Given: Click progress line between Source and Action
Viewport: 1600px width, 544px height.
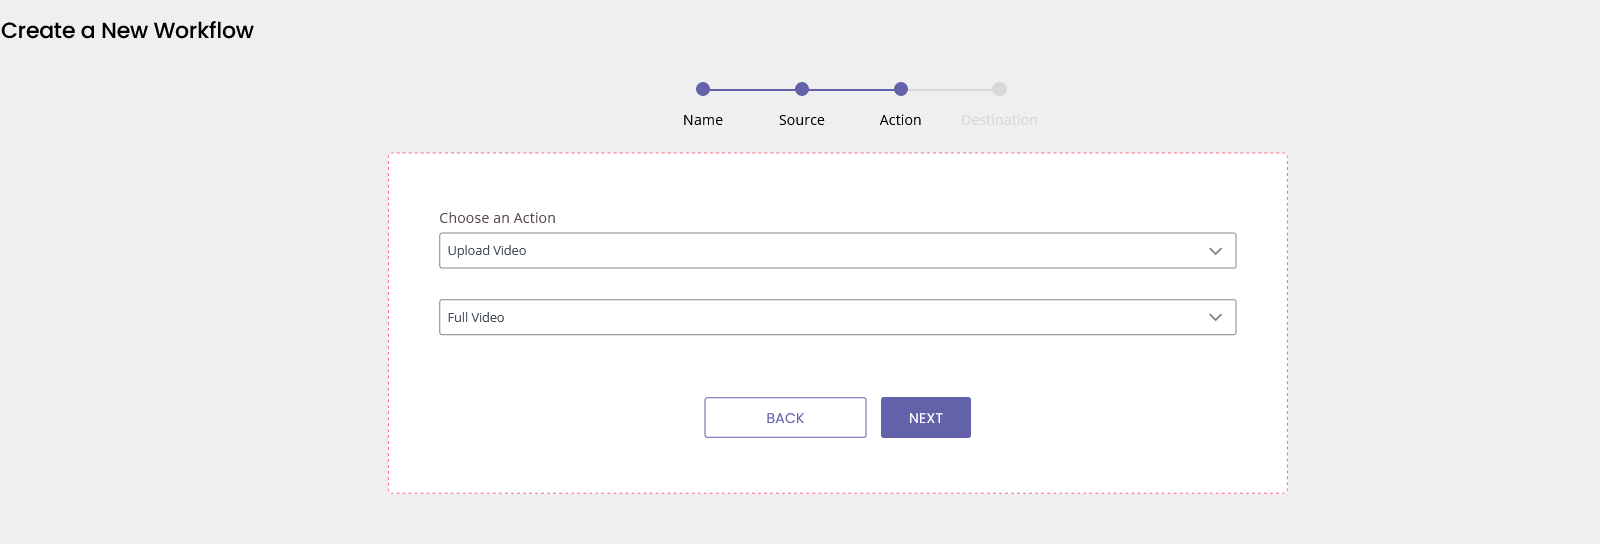Looking at the screenshot, I should (x=851, y=90).
